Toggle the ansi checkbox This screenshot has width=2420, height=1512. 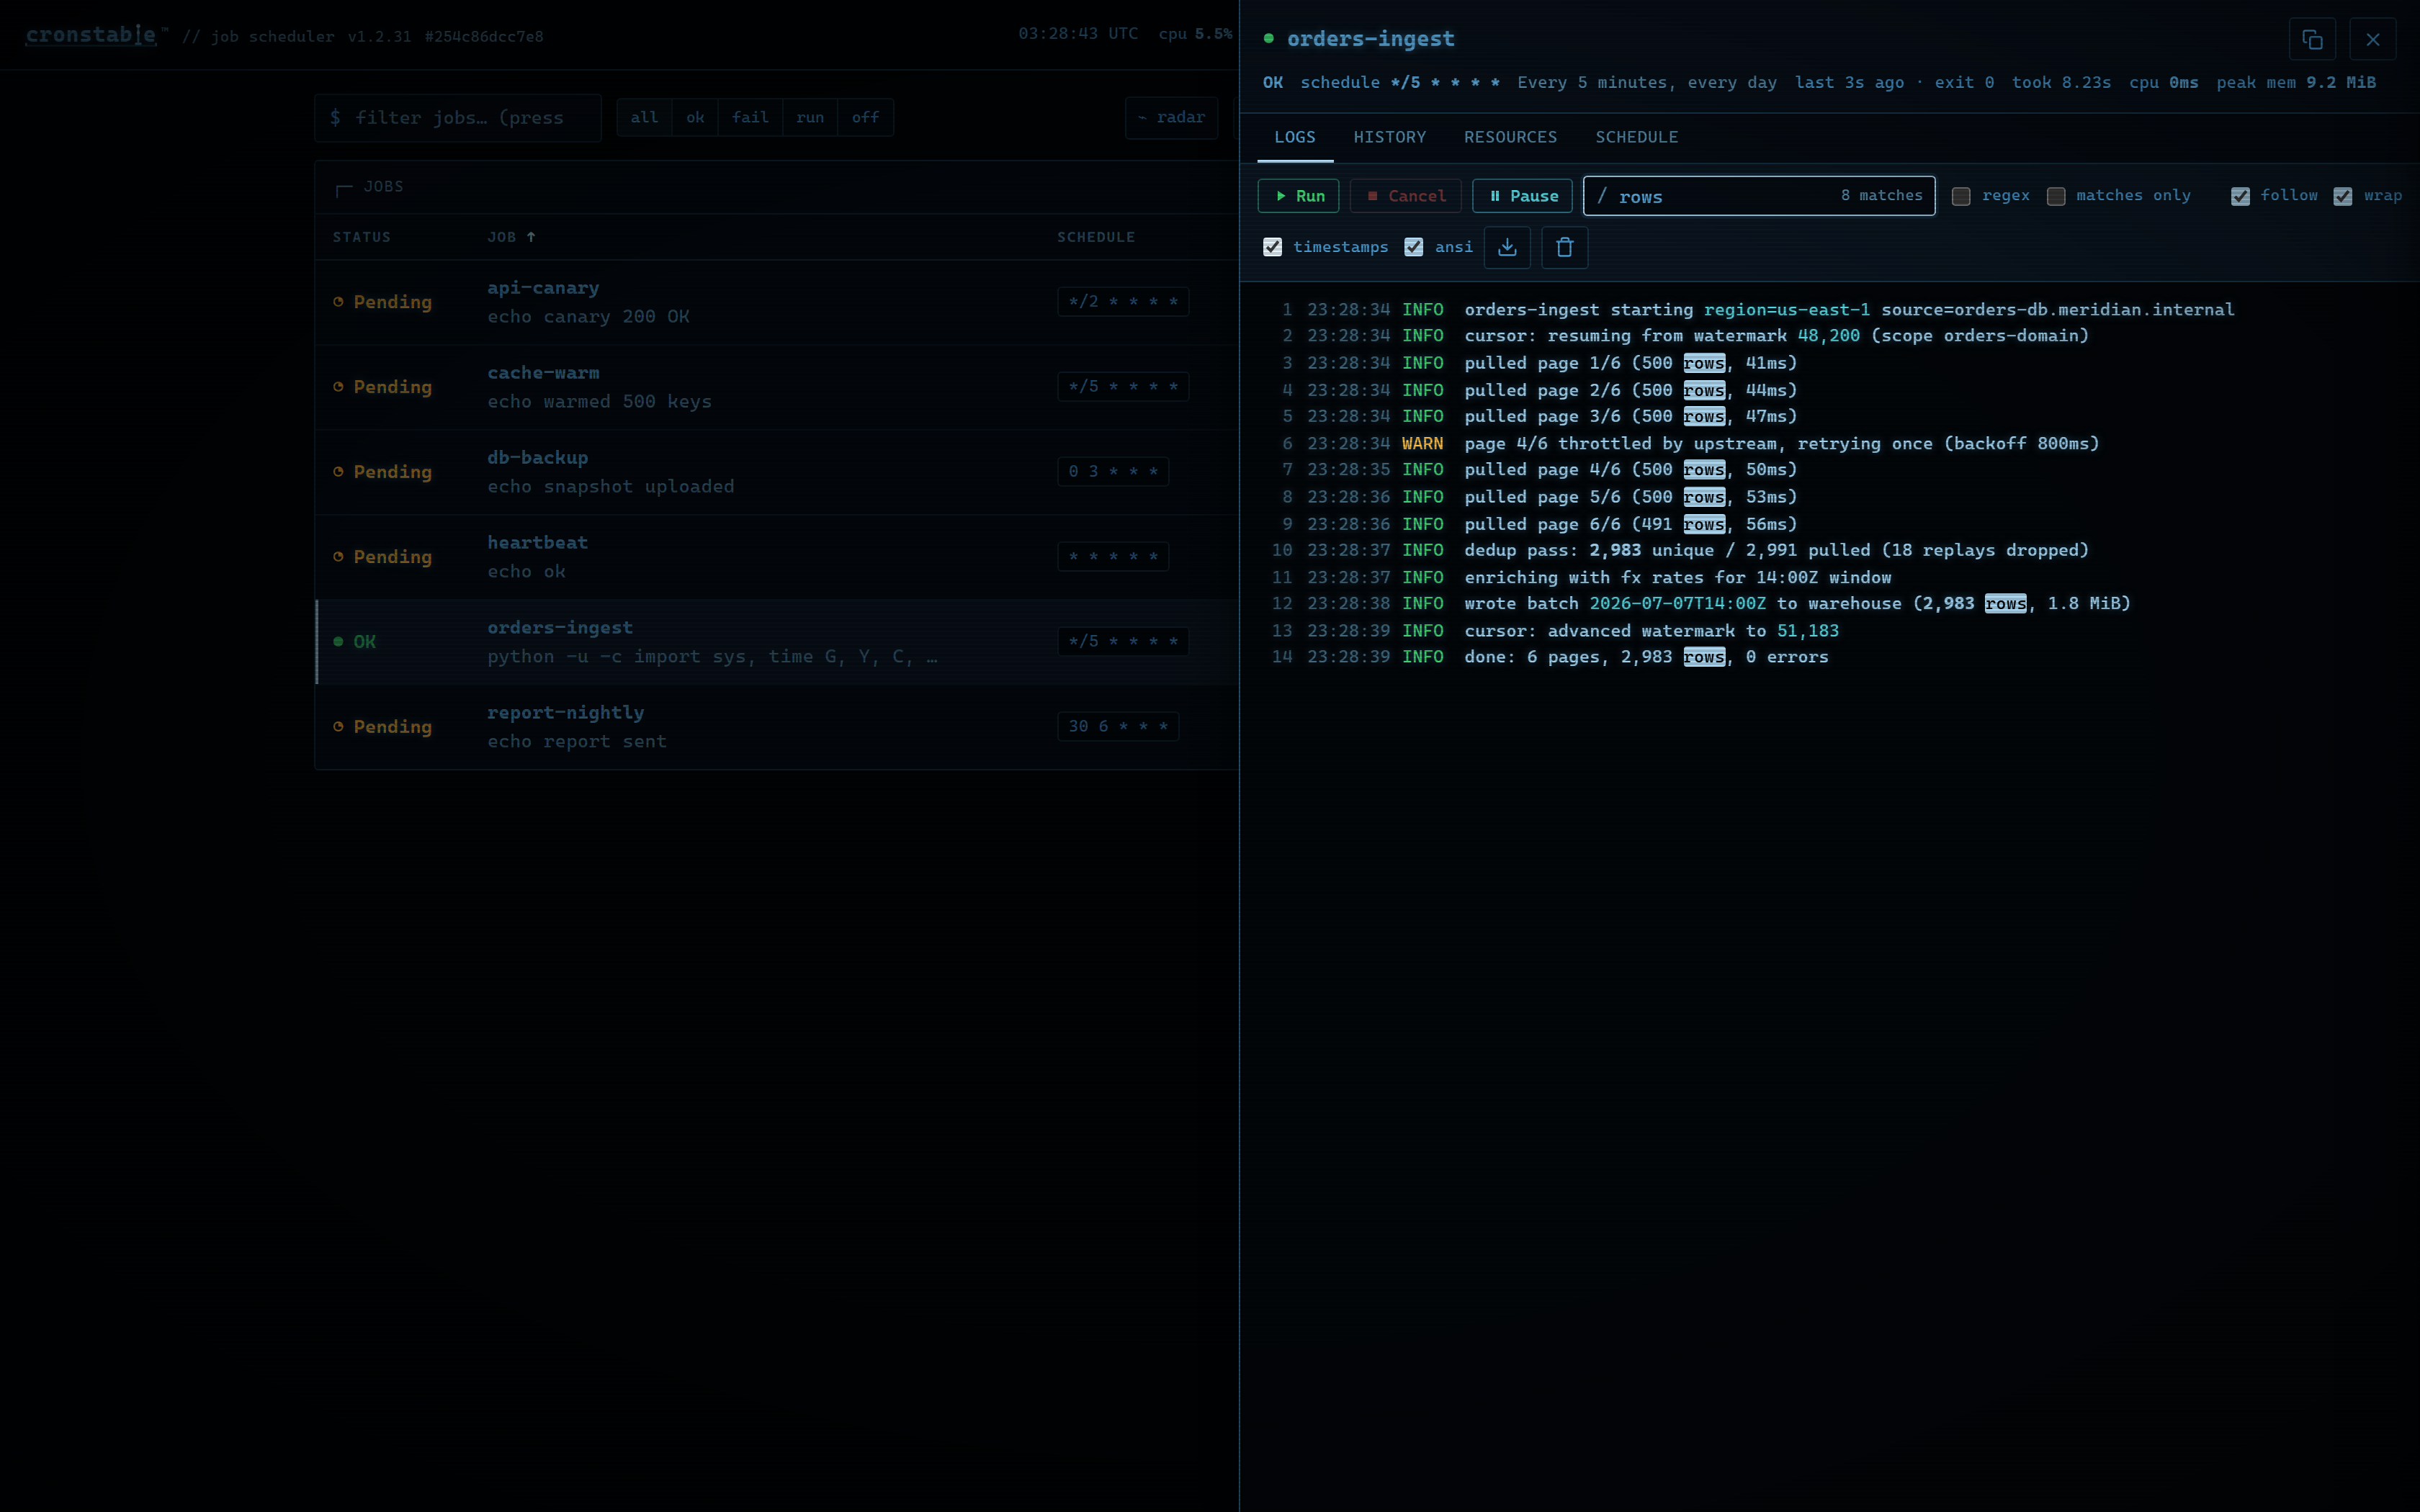pos(1414,247)
